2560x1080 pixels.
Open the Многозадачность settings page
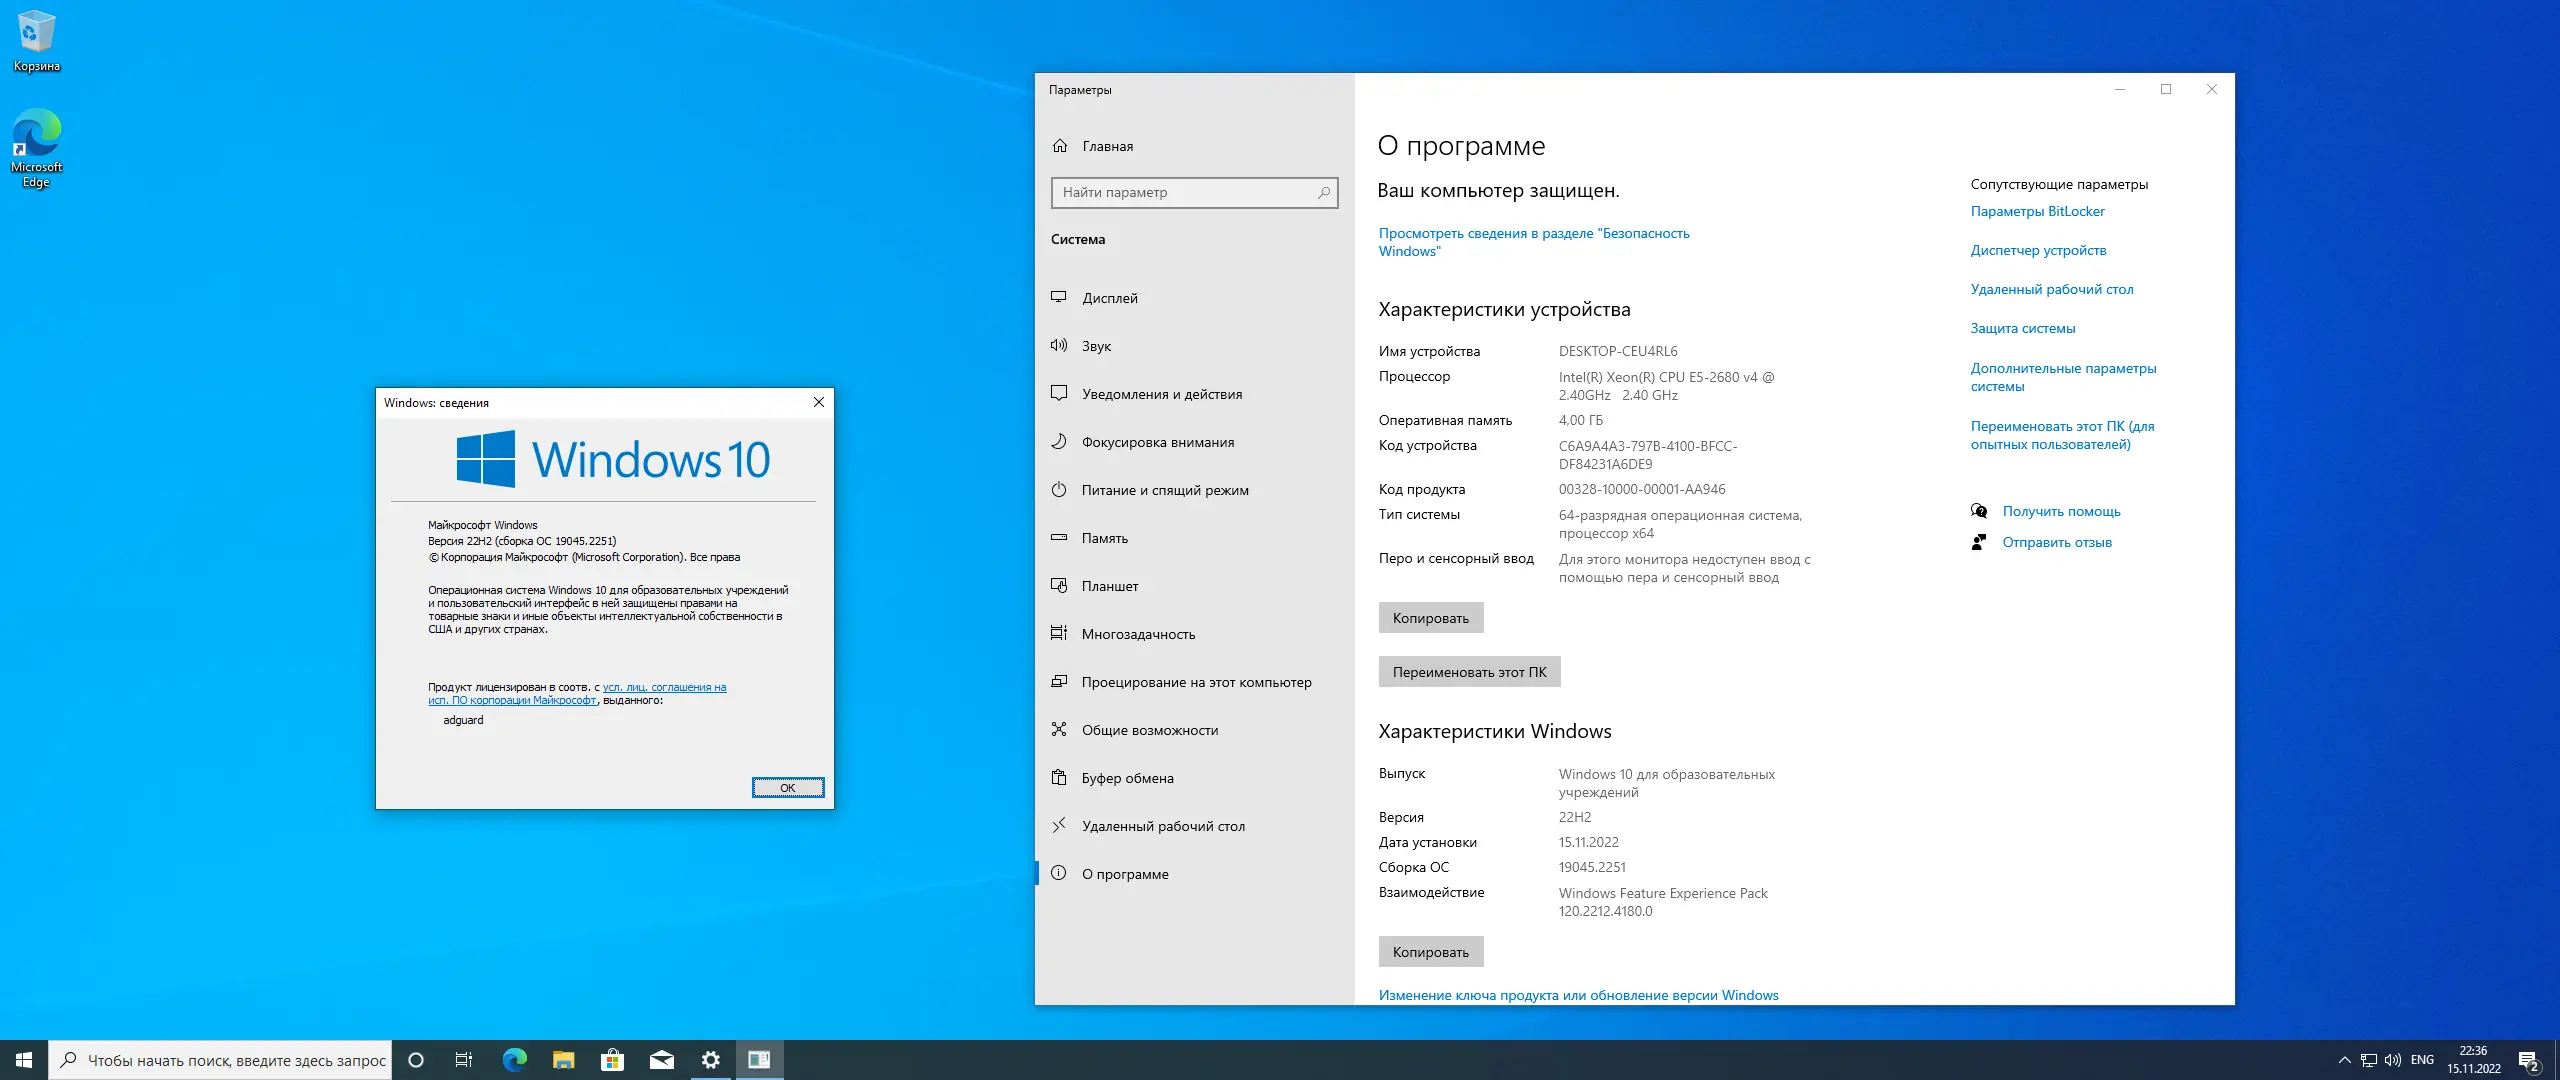pyautogui.click(x=1138, y=634)
